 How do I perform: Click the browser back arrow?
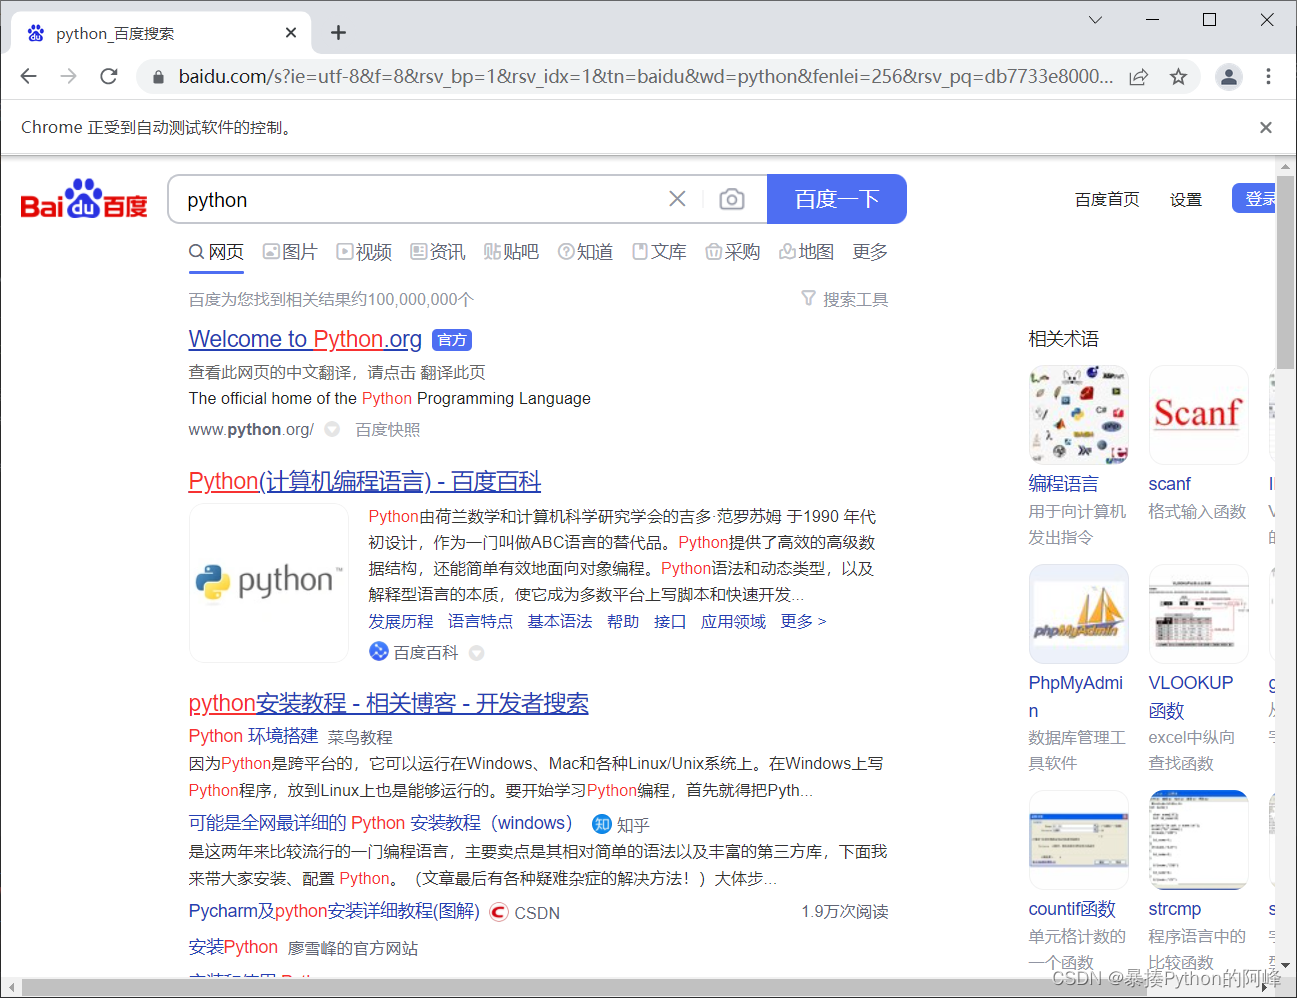click(x=28, y=76)
